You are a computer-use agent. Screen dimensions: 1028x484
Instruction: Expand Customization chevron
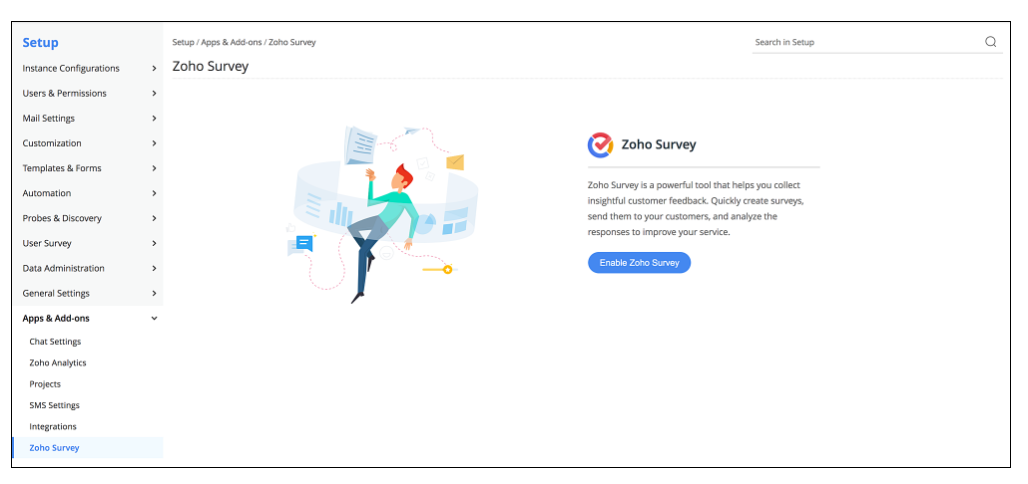click(154, 143)
